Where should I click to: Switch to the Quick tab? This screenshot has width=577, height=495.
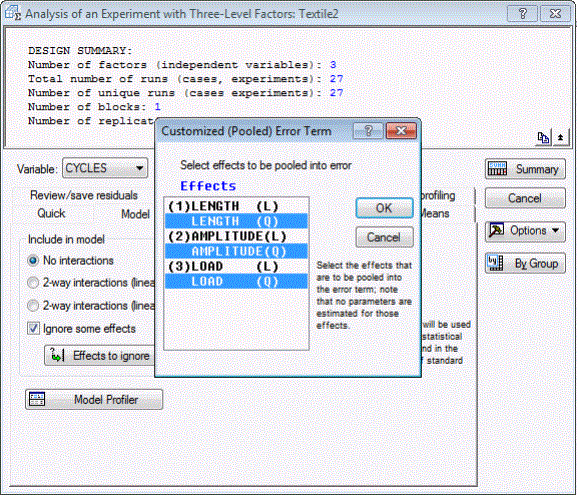coord(51,213)
